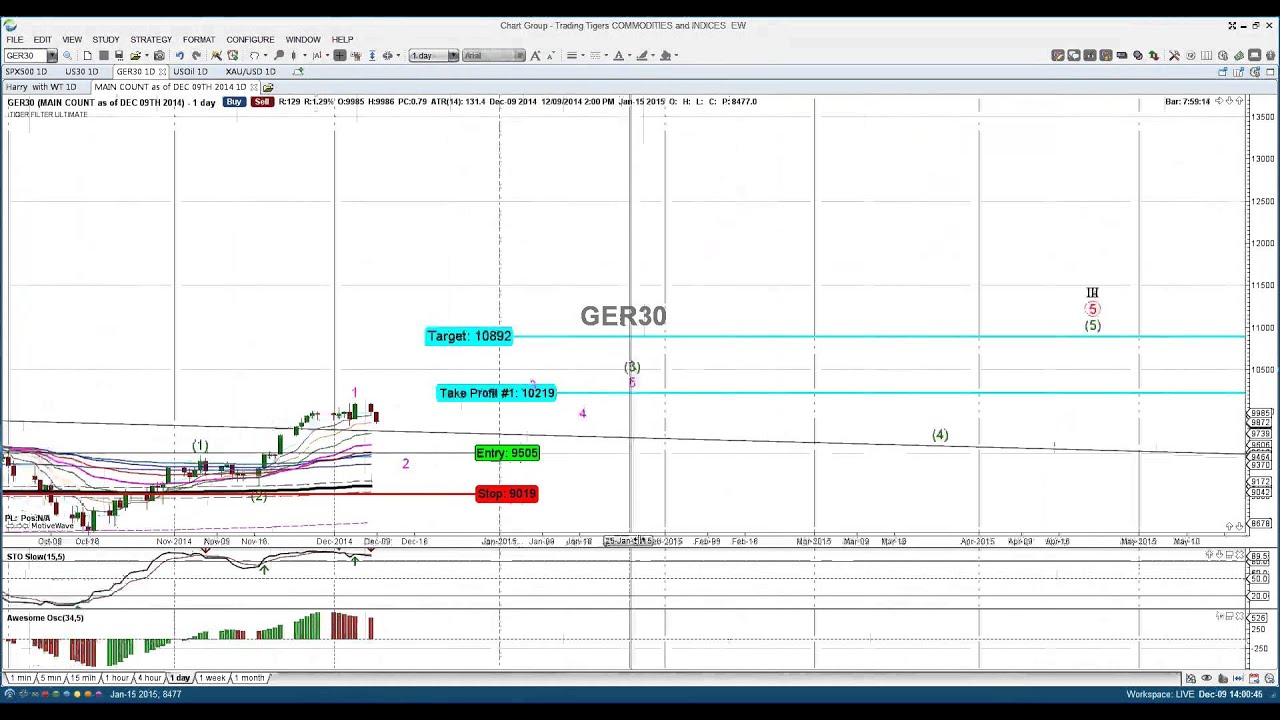The image size is (1280, 720).
Task: Open the cursor pointer tool dropdown
Action: [266, 55]
